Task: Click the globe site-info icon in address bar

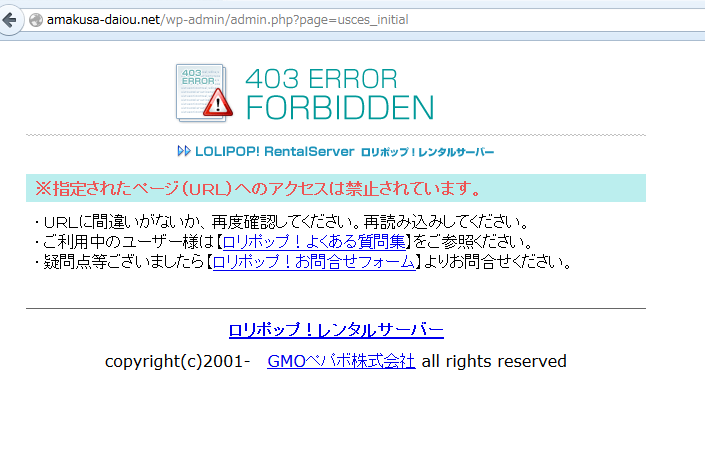Action: tap(36, 20)
